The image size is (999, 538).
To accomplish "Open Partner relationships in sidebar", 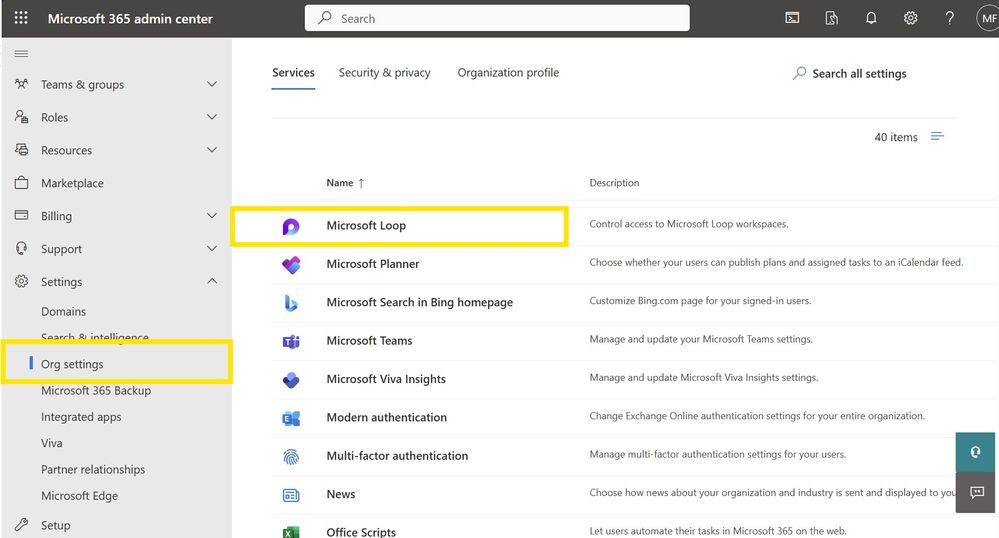I will [93, 470].
